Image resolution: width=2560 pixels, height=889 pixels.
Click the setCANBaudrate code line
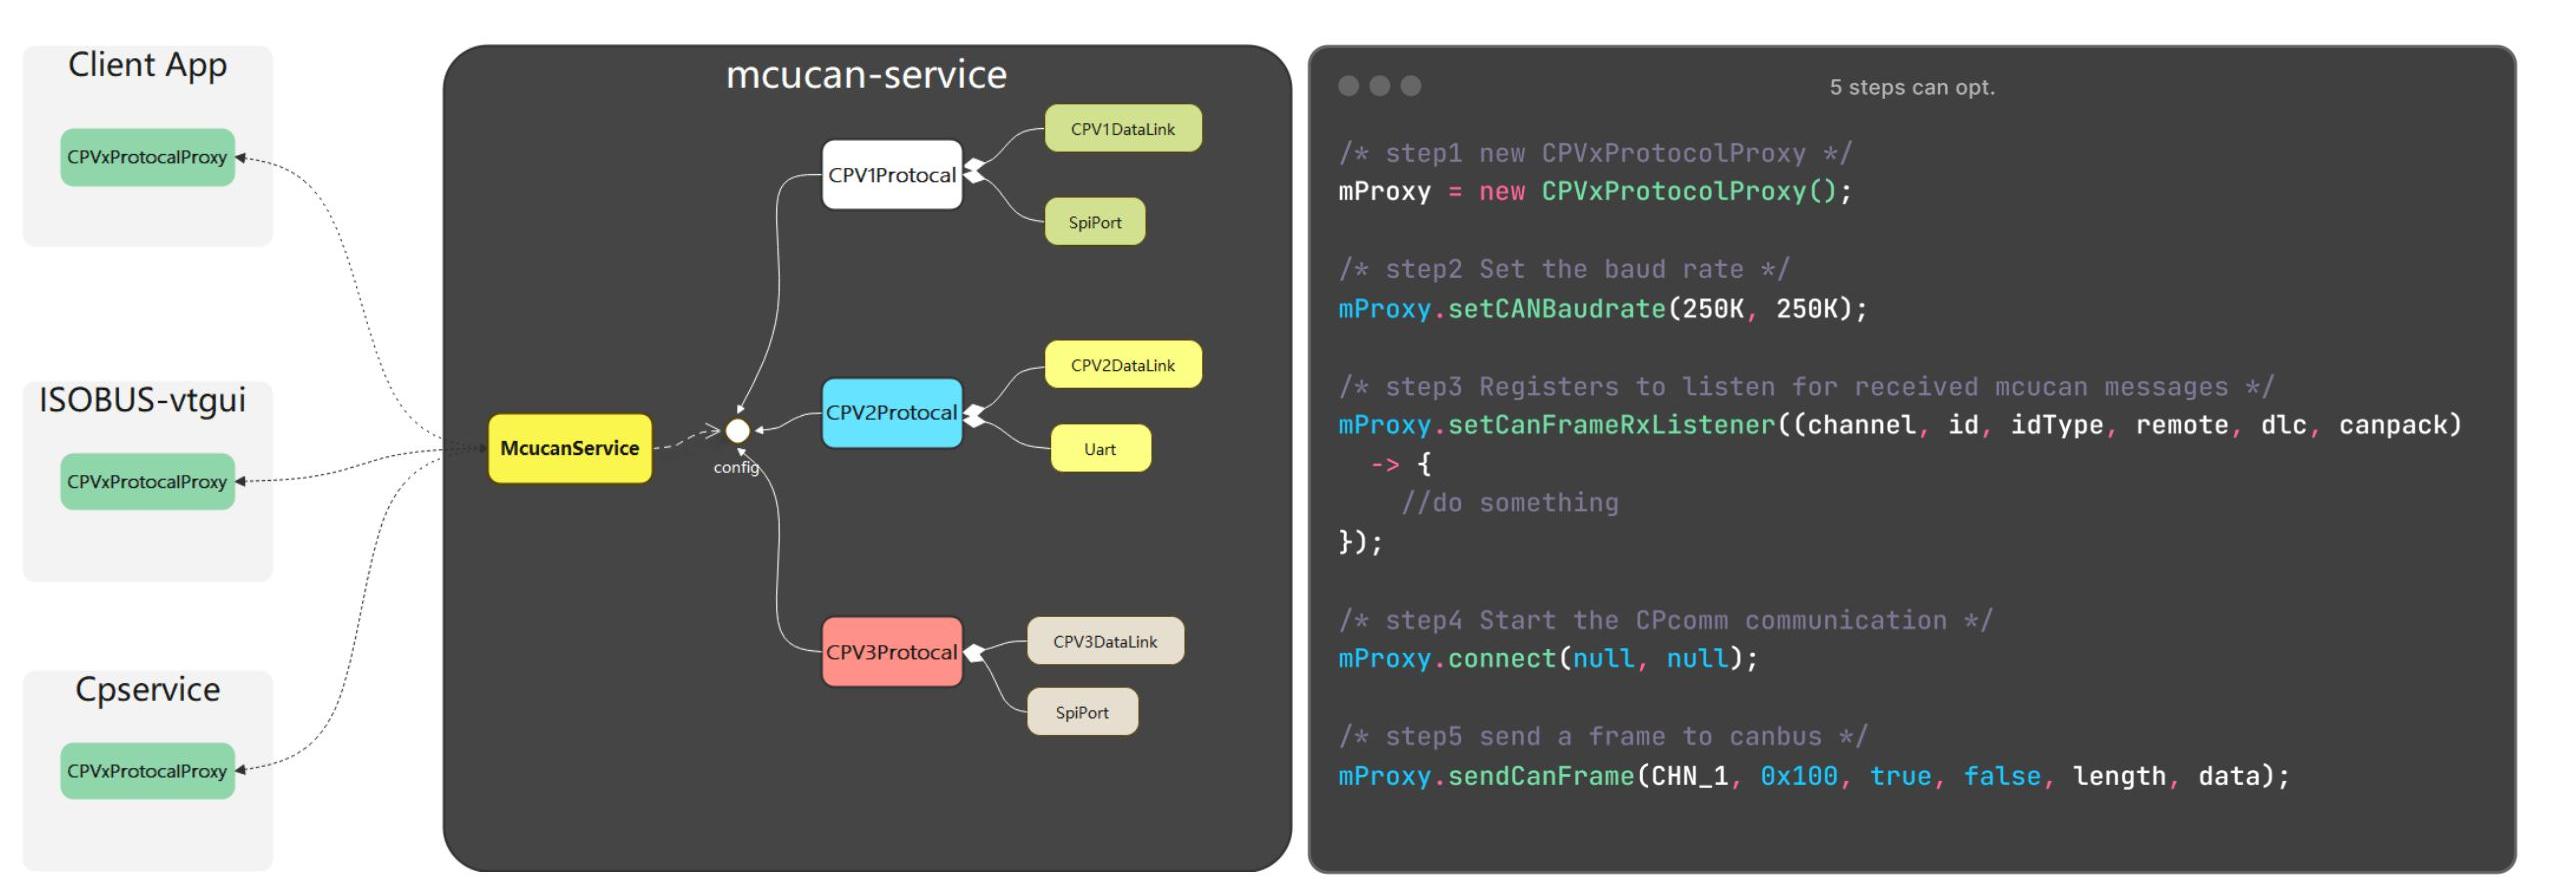(x=1603, y=308)
